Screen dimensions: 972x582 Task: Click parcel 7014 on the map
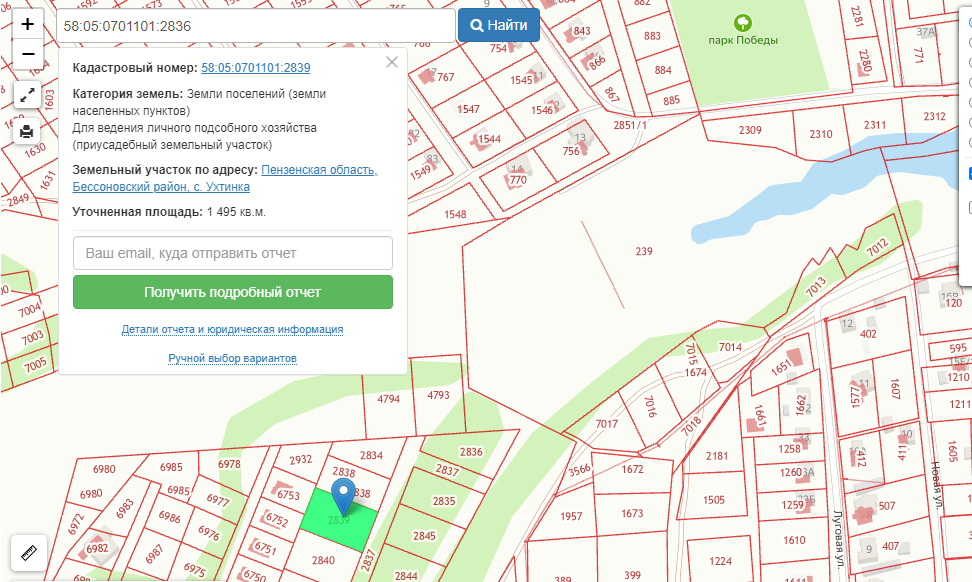(x=730, y=347)
